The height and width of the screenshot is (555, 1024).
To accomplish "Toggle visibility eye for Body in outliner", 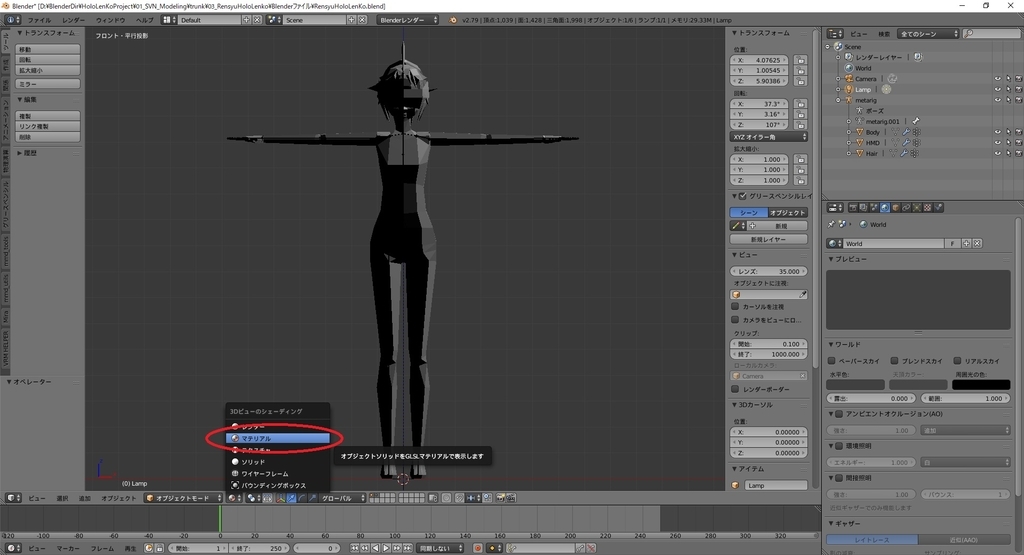I will pos(997,132).
